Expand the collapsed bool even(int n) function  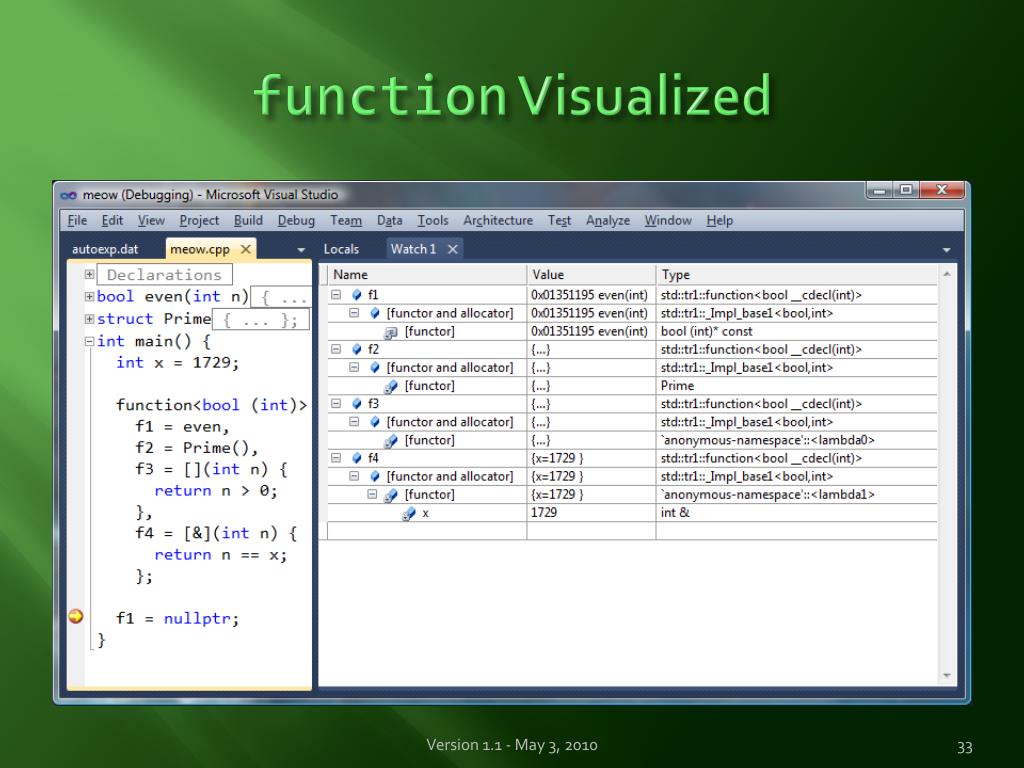[x=89, y=296]
